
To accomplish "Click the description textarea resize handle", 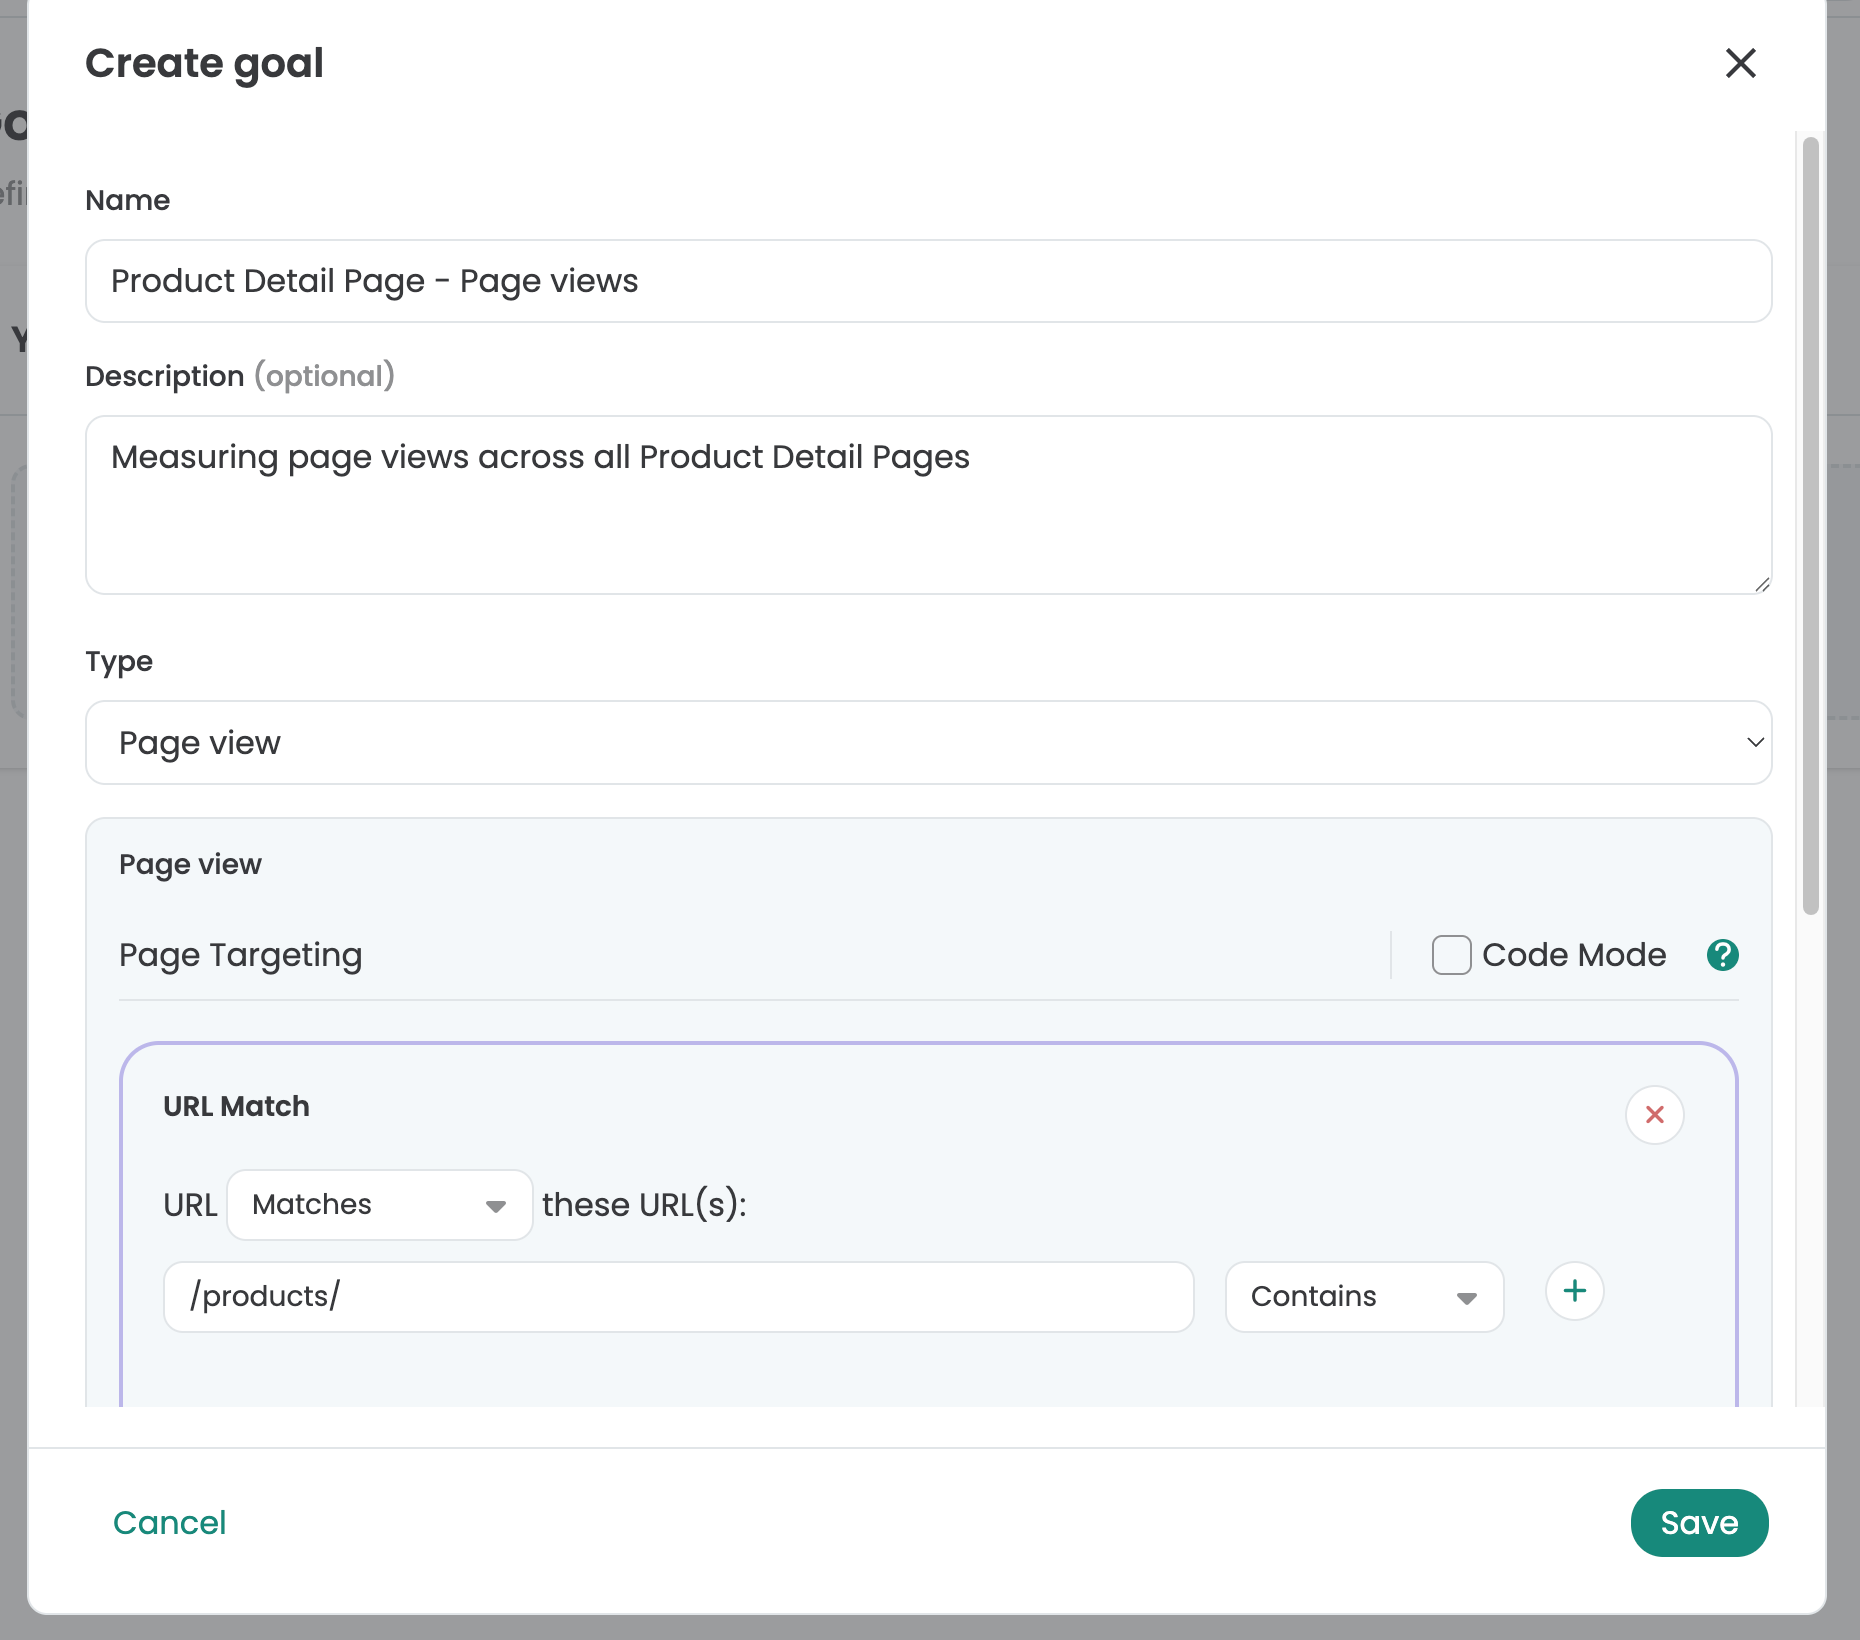I will pyautogui.click(x=1761, y=584).
